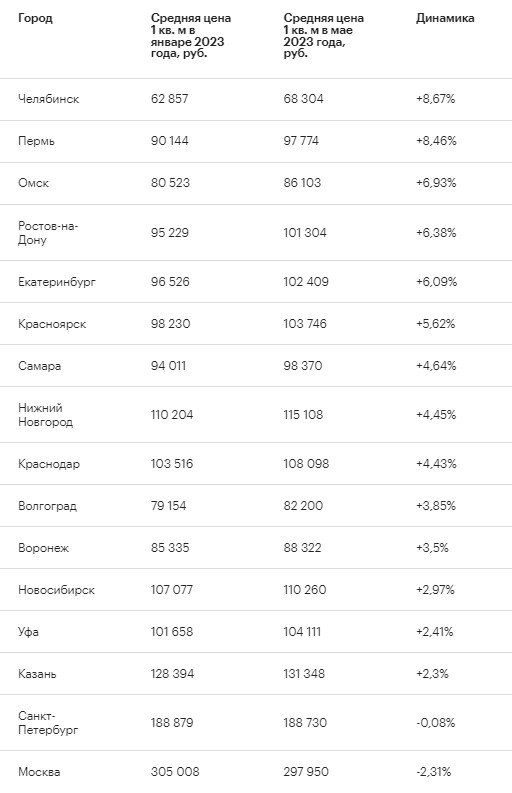The height and width of the screenshot is (793, 512).
Task: Select Нижний Новгород January price 110 204
Action: [x=172, y=415]
